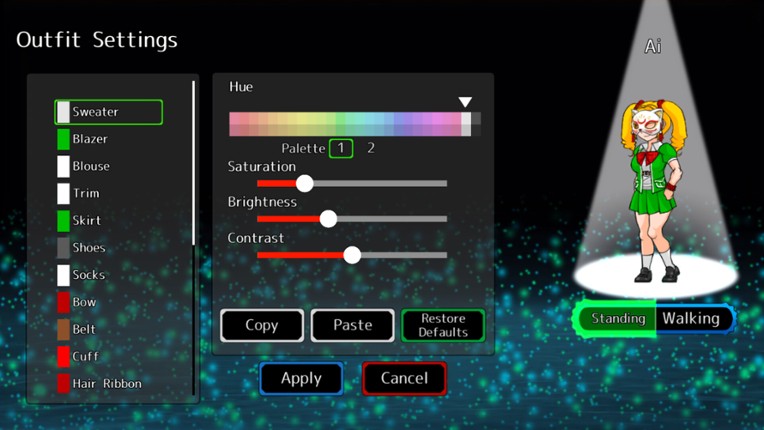This screenshot has width=764, height=430.
Task: Switch preview to Standing pose
Action: (x=618, y=318)
